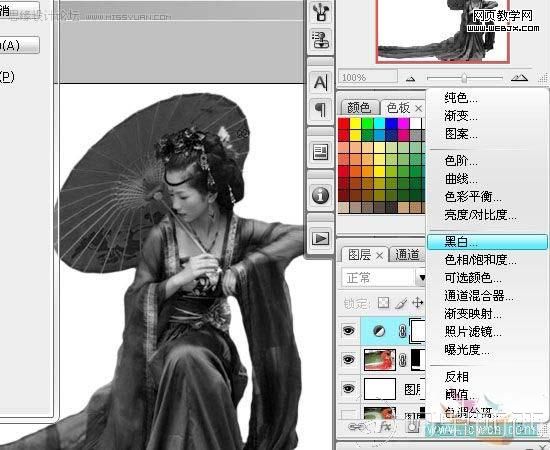The width and height of the screenshot is (550, 450).
Task: Choose 色阶... from the menu
Action: pyautogui.click(x=461, y=161)
